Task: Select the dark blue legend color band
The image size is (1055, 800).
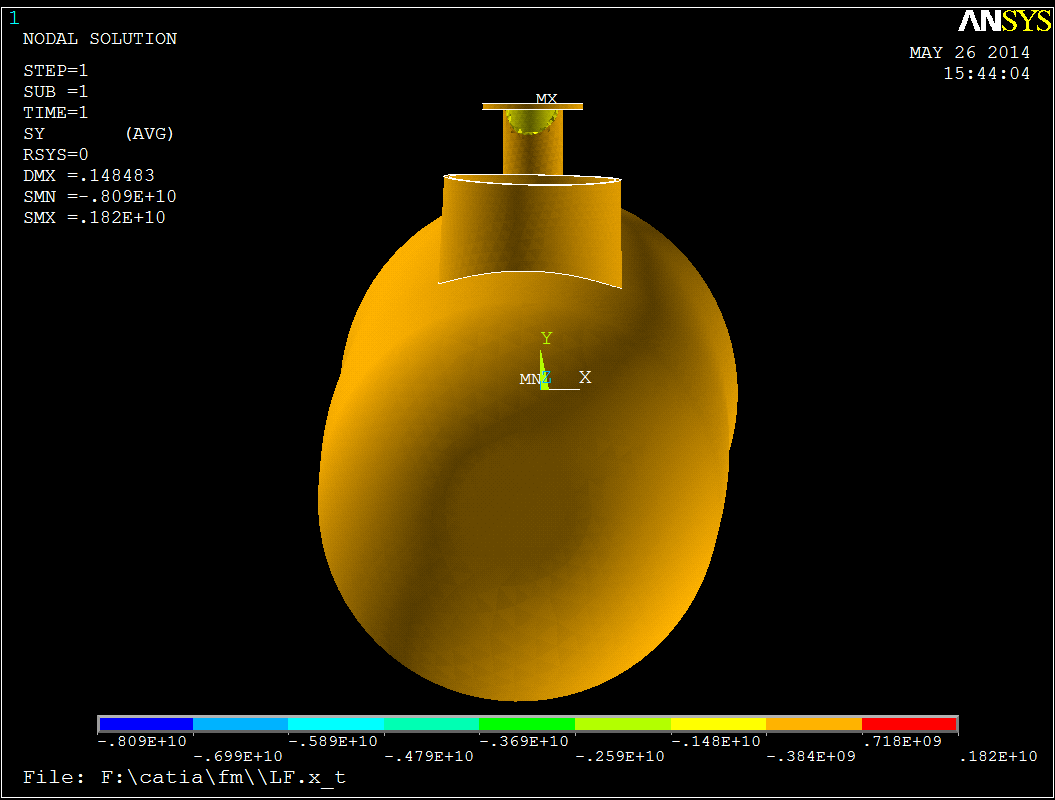Action: point(146,724)
